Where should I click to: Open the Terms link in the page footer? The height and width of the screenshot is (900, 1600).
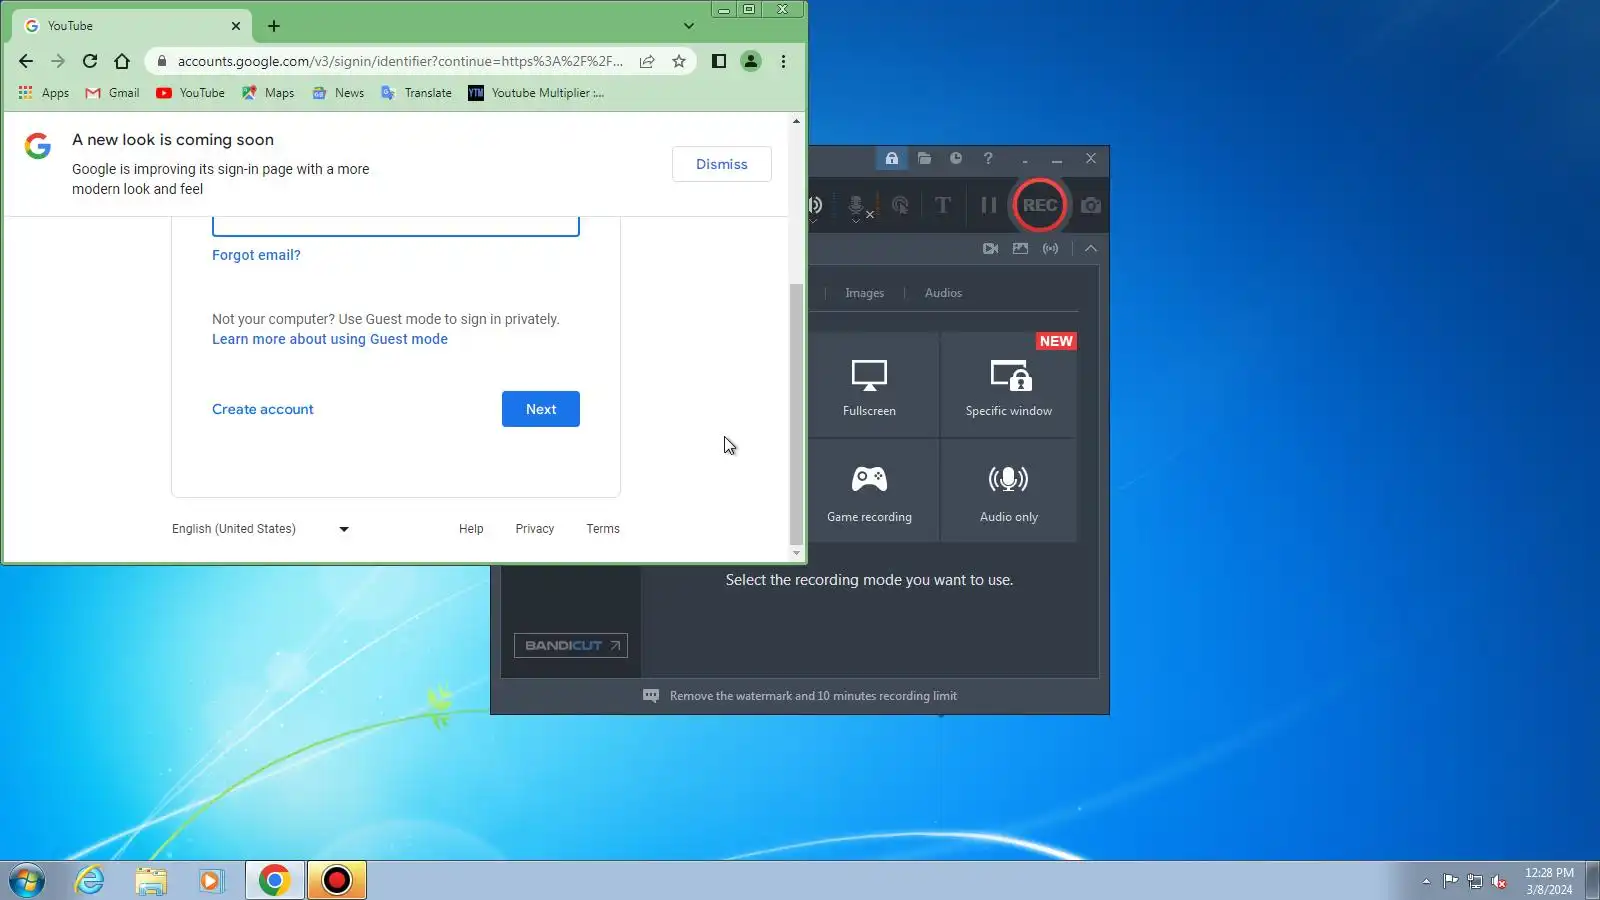pyautogui.click(x=603, y=529)
